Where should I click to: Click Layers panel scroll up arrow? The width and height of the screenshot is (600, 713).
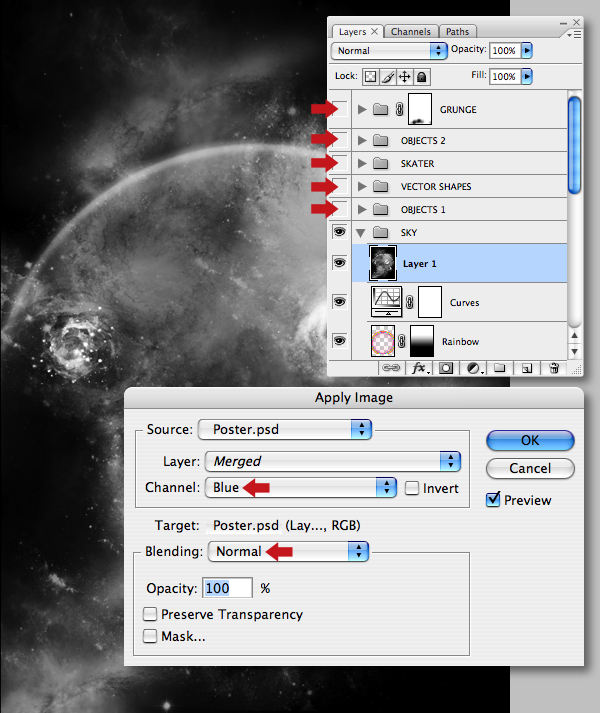pyautogui.click(x=575, y=335)
